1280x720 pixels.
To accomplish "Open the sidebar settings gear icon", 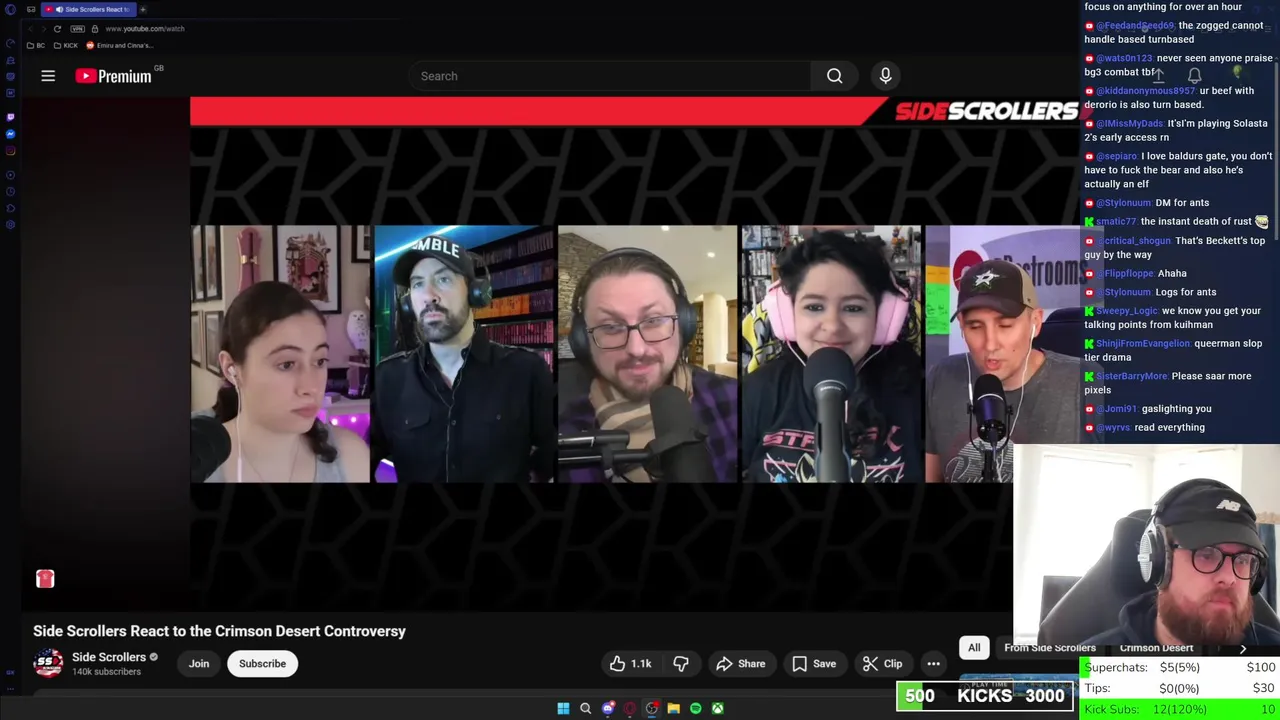I will (10, 225).
